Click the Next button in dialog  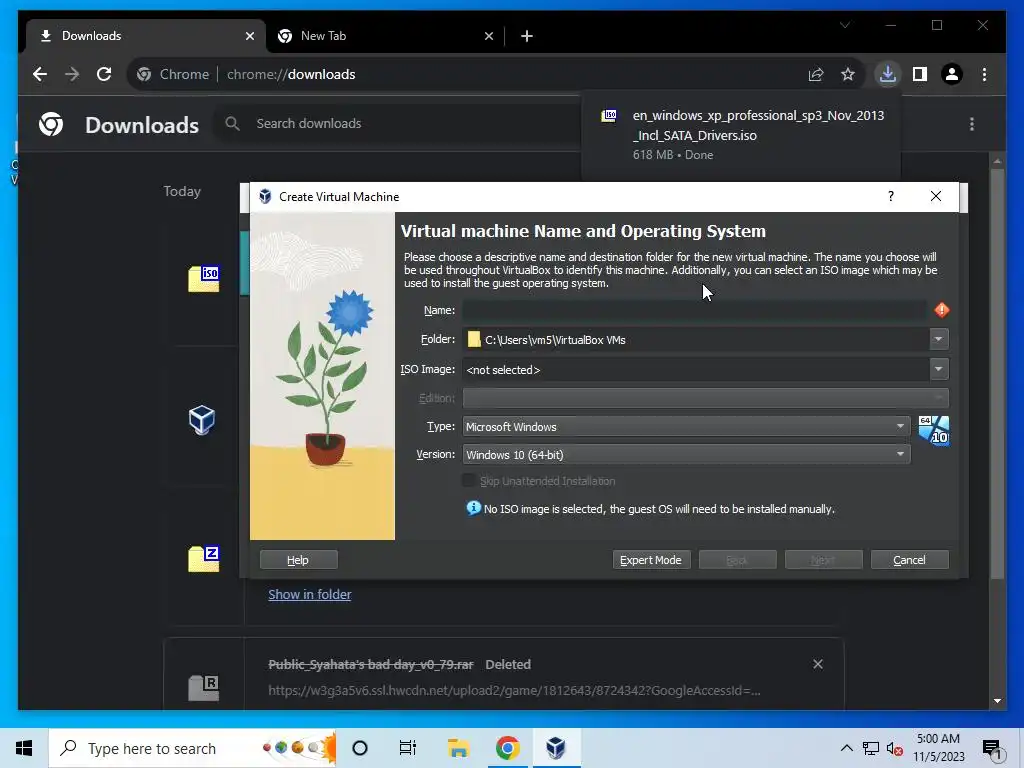[824, 560]
